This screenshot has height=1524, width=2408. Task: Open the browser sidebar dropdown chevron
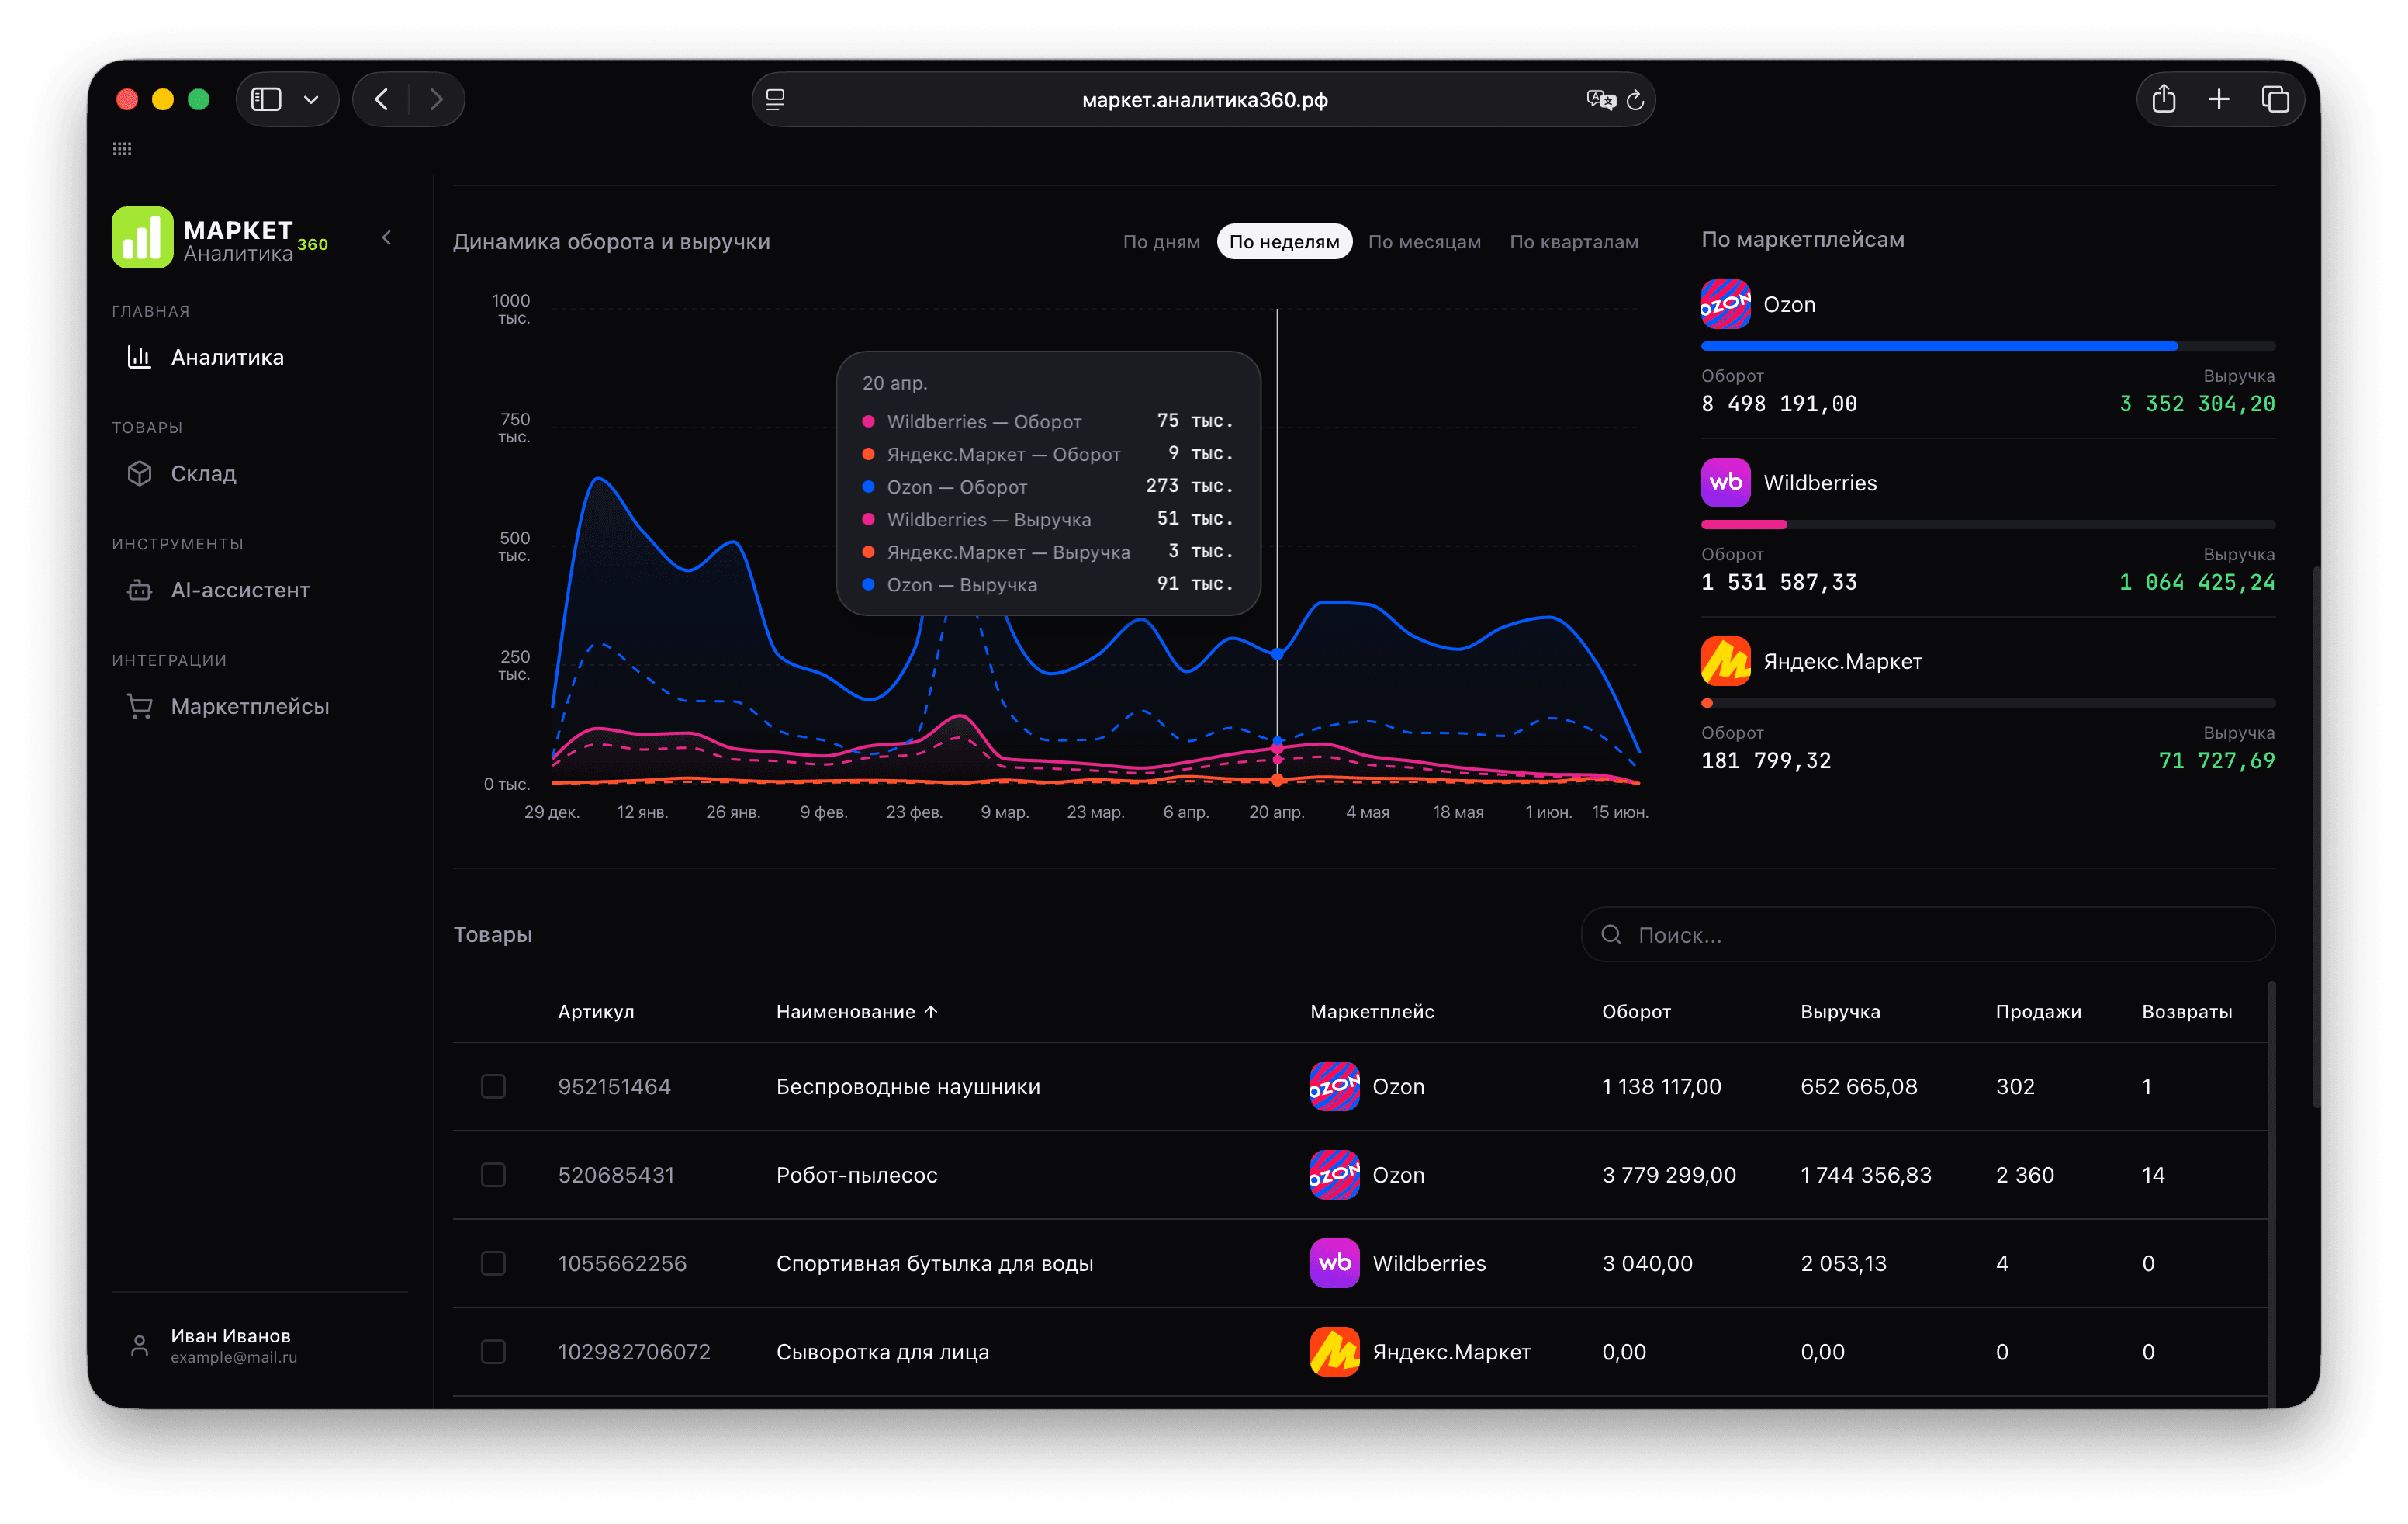click(x=311, y=100)
